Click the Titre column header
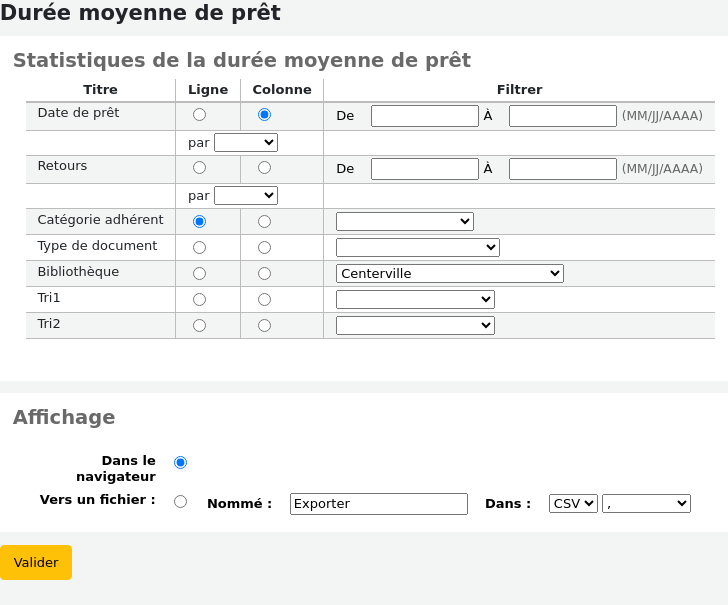The width and height of the screenshot is (728, 605). coord(100,90)
